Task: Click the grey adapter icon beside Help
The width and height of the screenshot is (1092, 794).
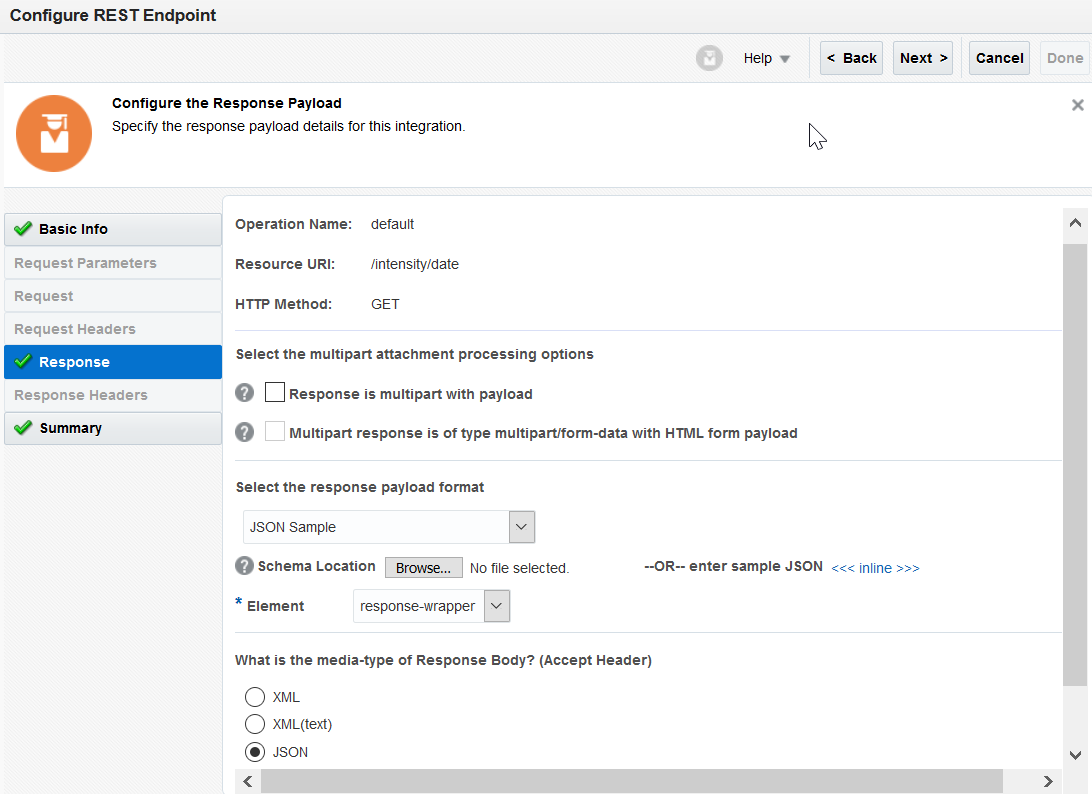Action: click(x=709, y=58)
